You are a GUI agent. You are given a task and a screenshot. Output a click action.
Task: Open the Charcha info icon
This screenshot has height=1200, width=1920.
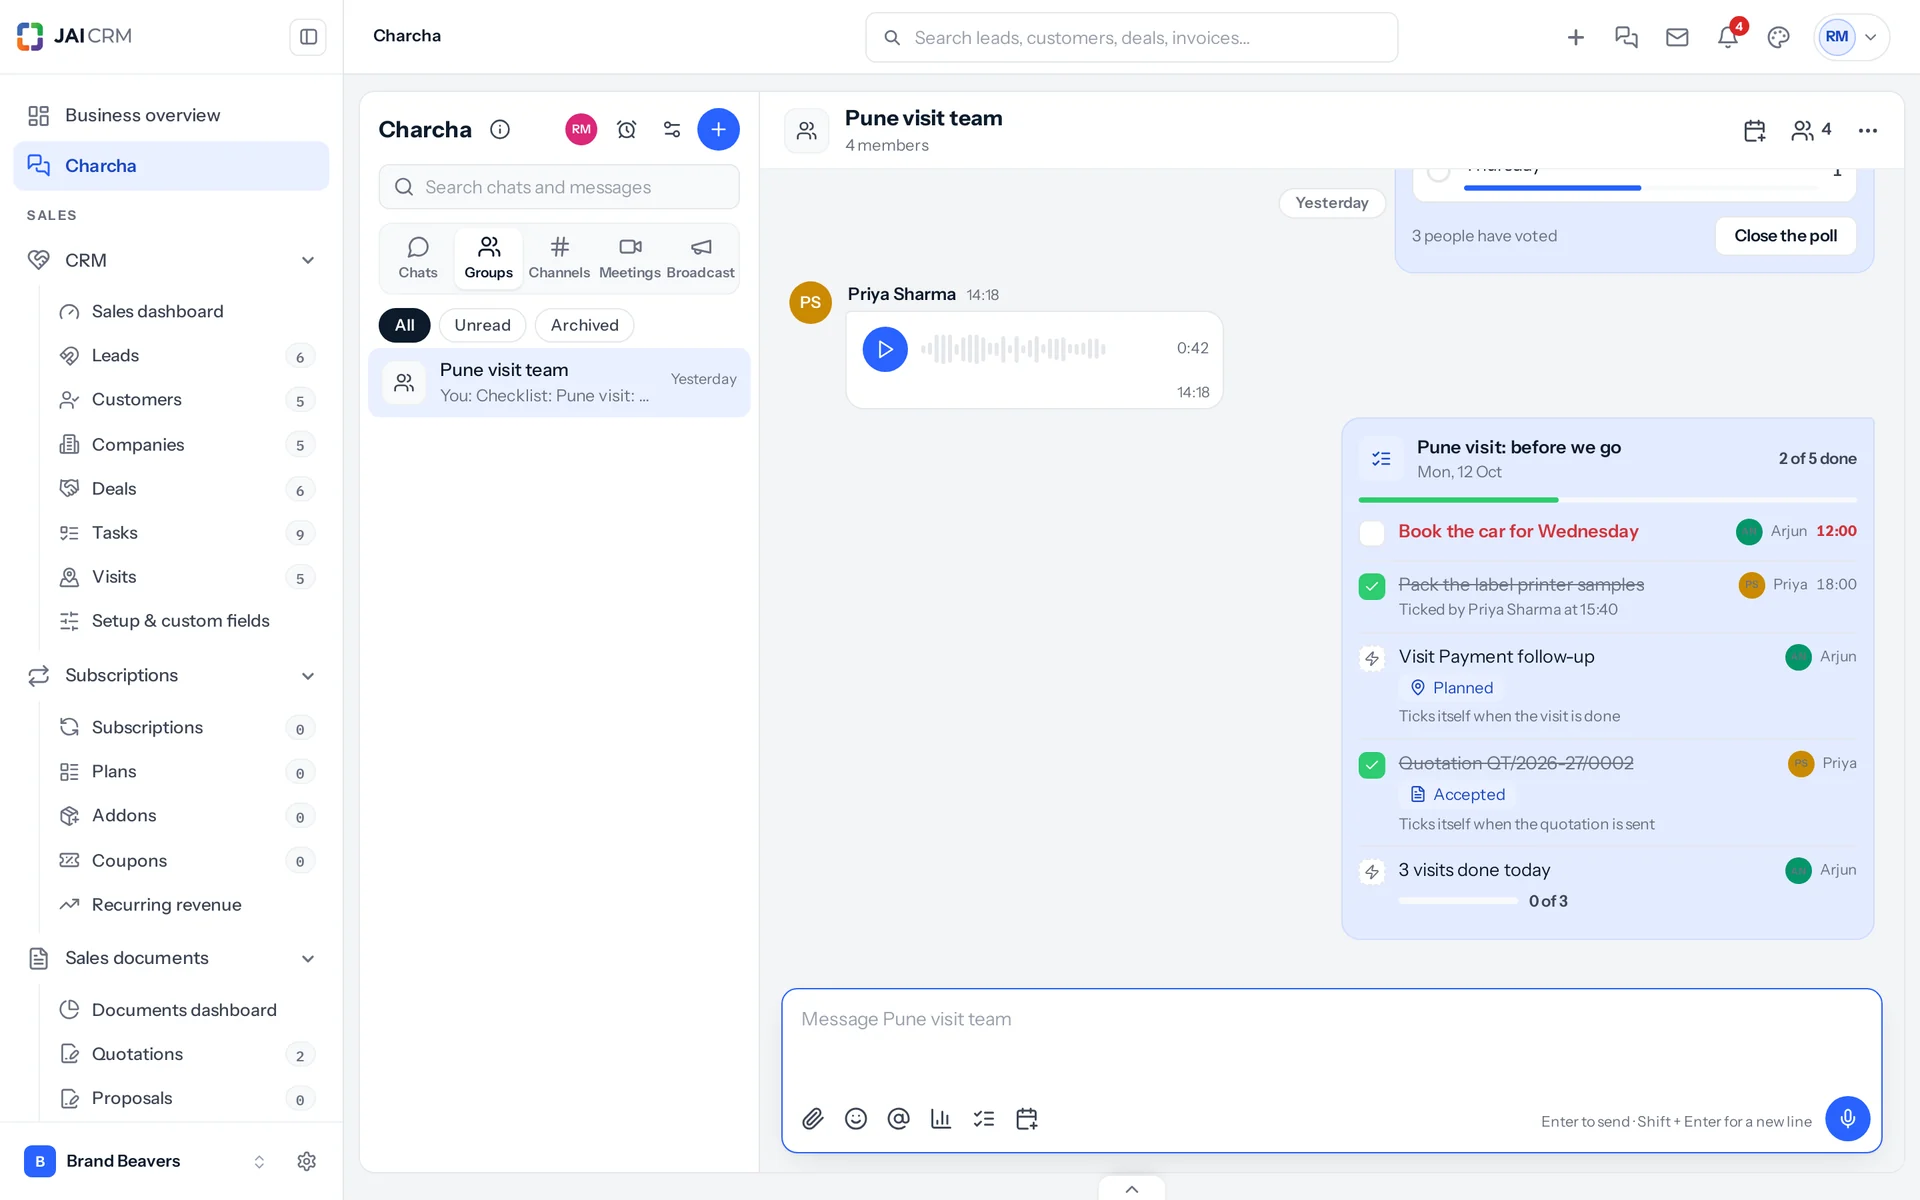[x=500, y=129]
